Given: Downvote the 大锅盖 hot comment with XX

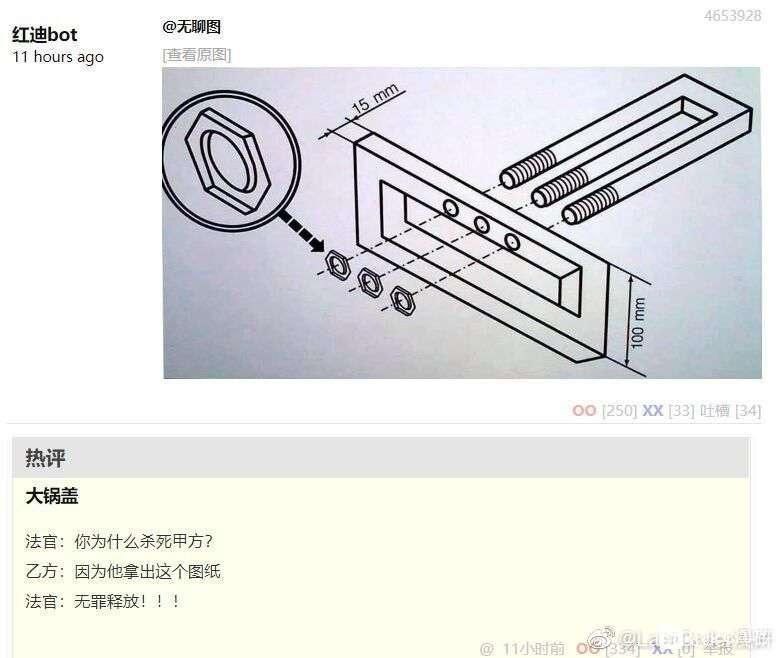Looking at the screenshot, I should pos(662,649).
